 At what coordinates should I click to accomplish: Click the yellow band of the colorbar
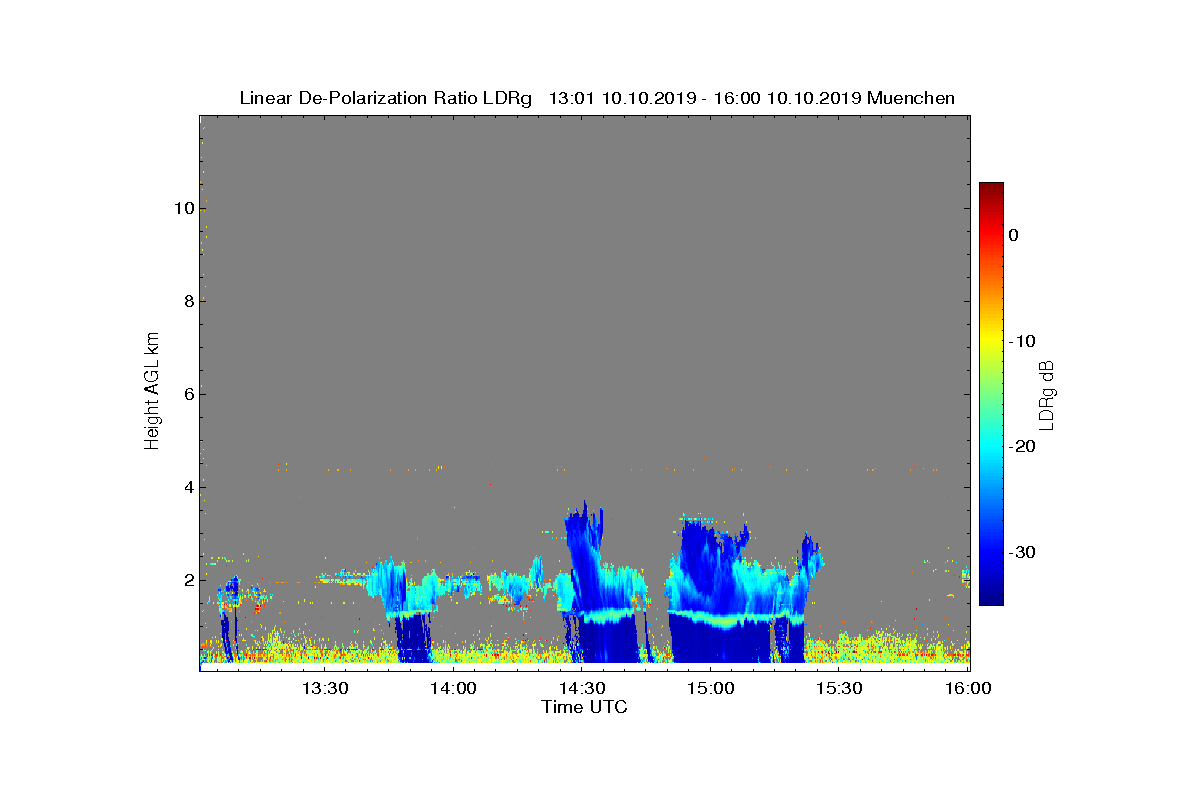(x=991, y=341)
